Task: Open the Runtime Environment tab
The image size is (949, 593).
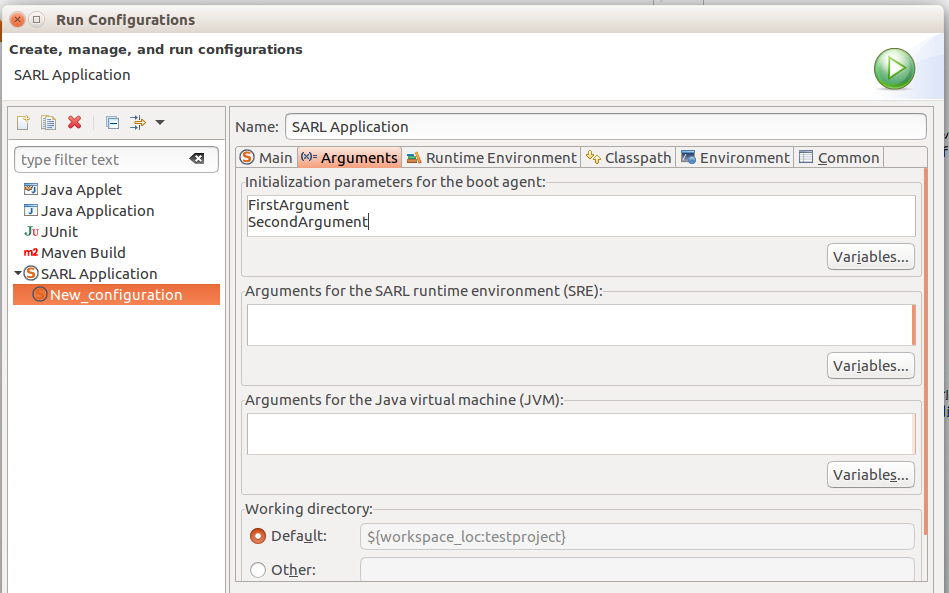Action: coord(491,158)
